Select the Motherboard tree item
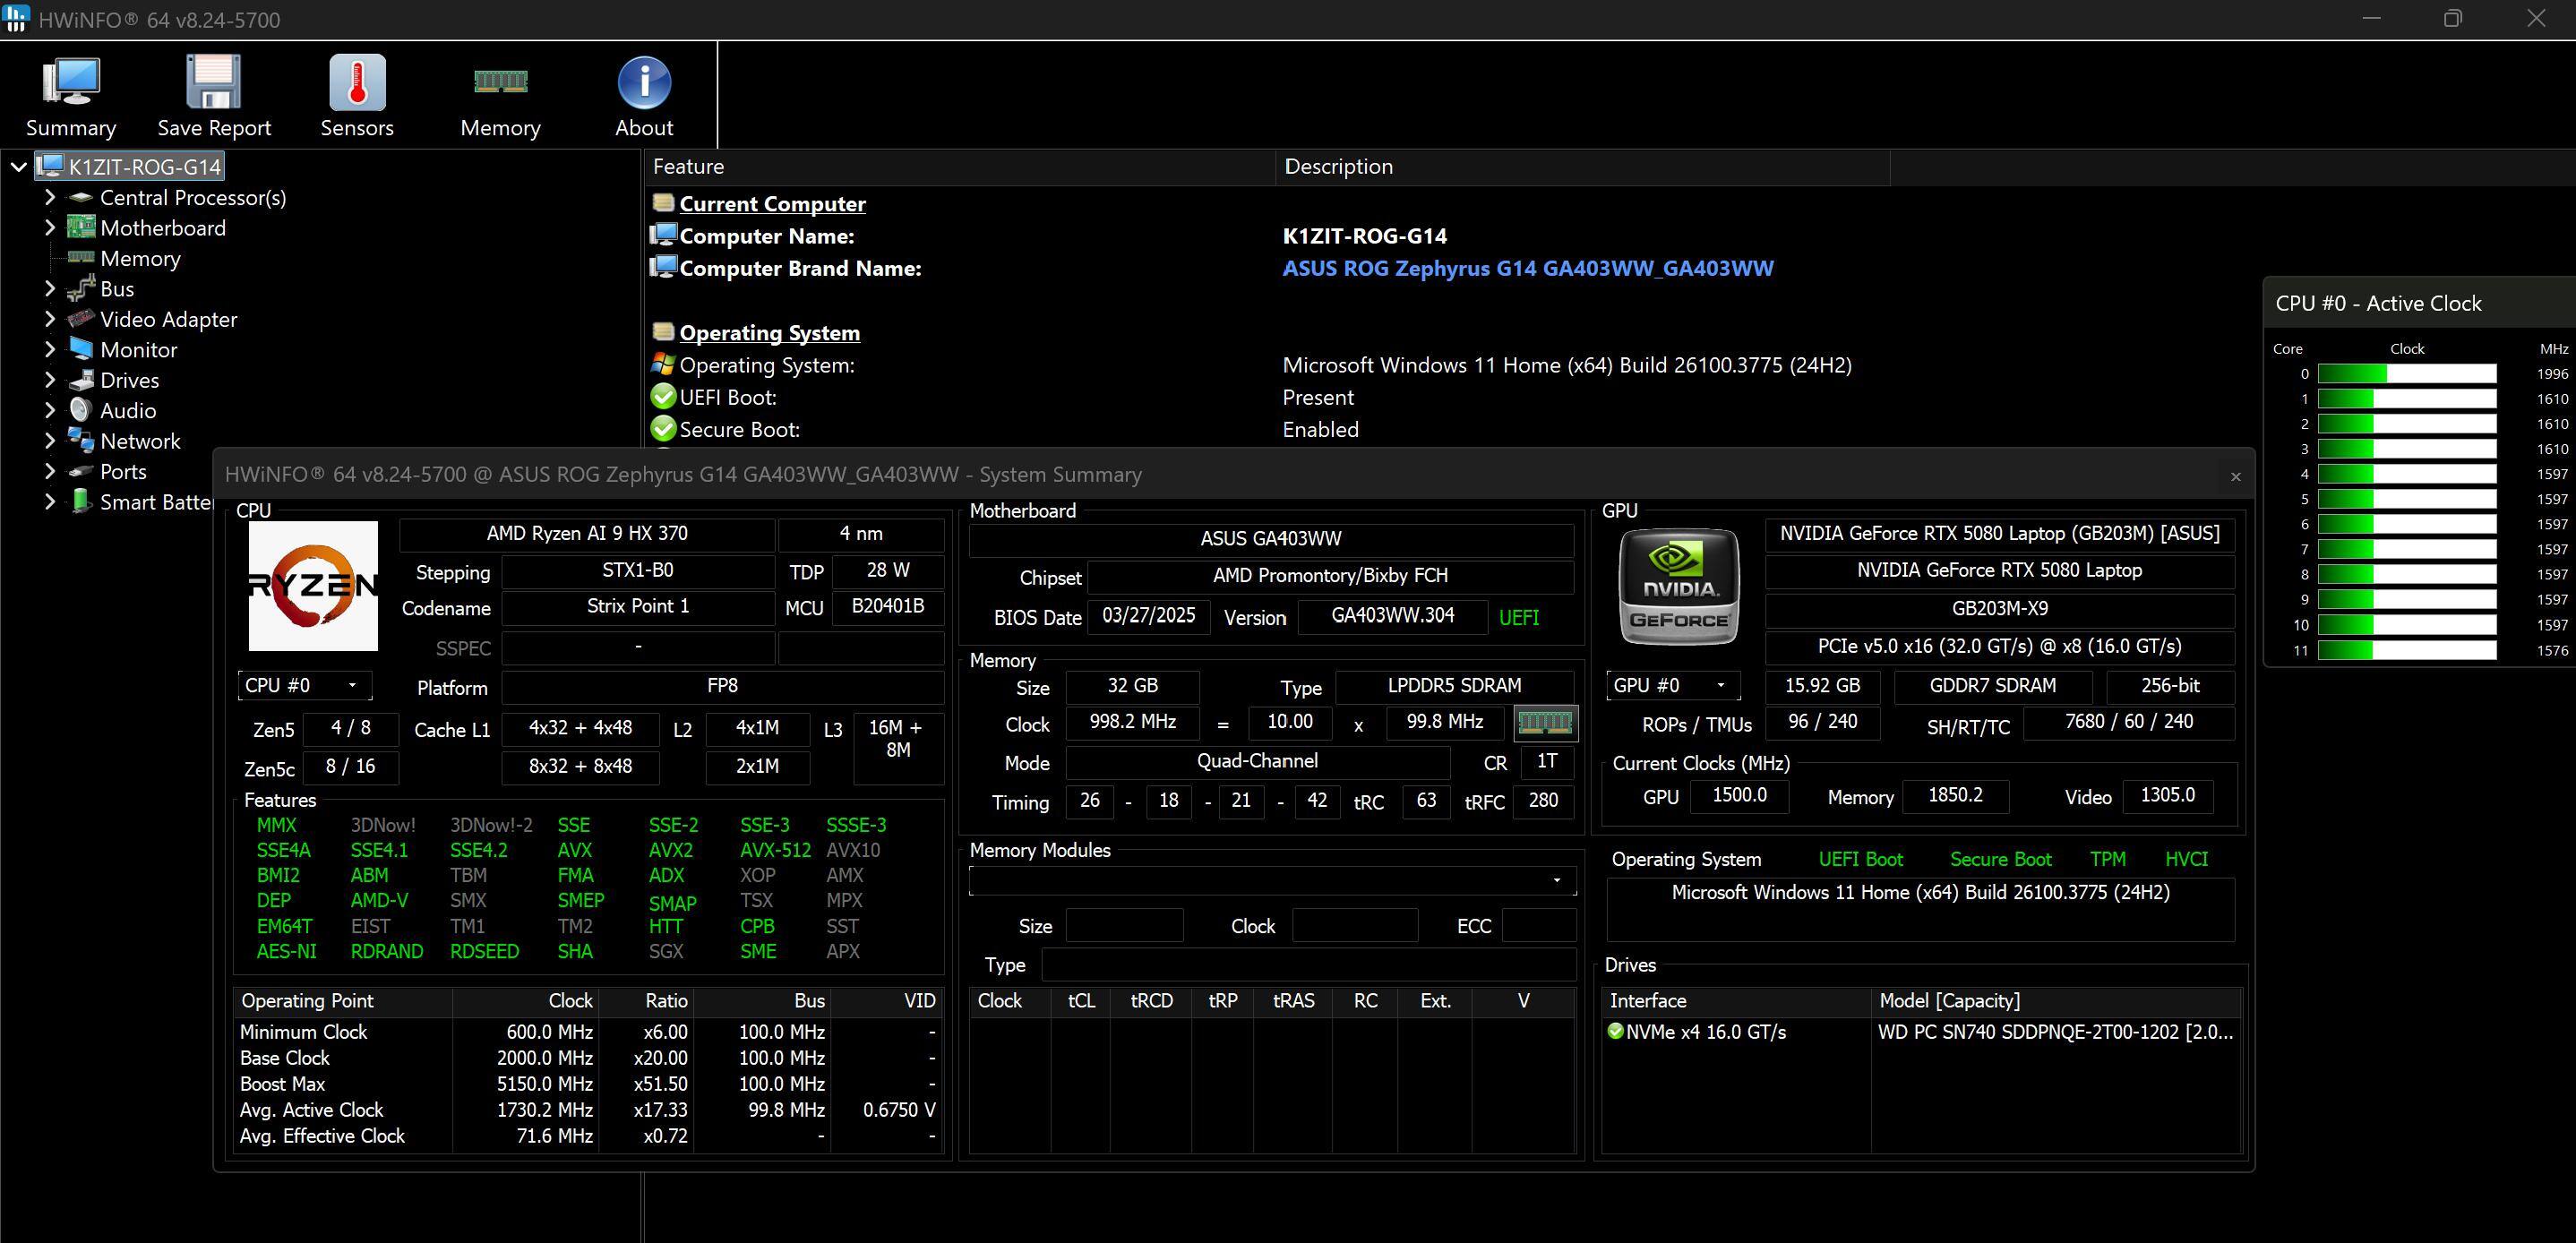Screen dimensions: 2576x1243 tap(162, 228)
